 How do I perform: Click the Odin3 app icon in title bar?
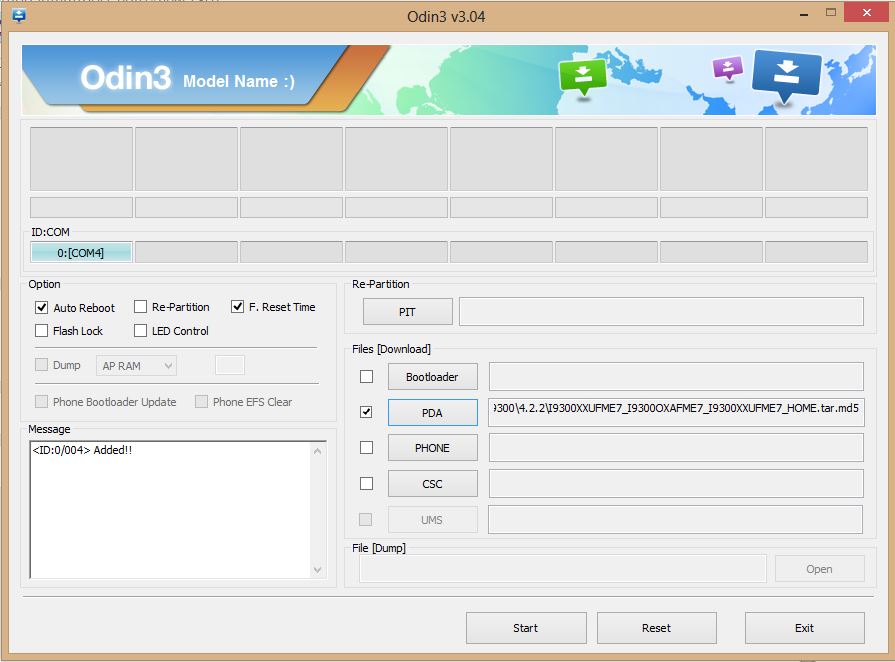click(18, 15)
